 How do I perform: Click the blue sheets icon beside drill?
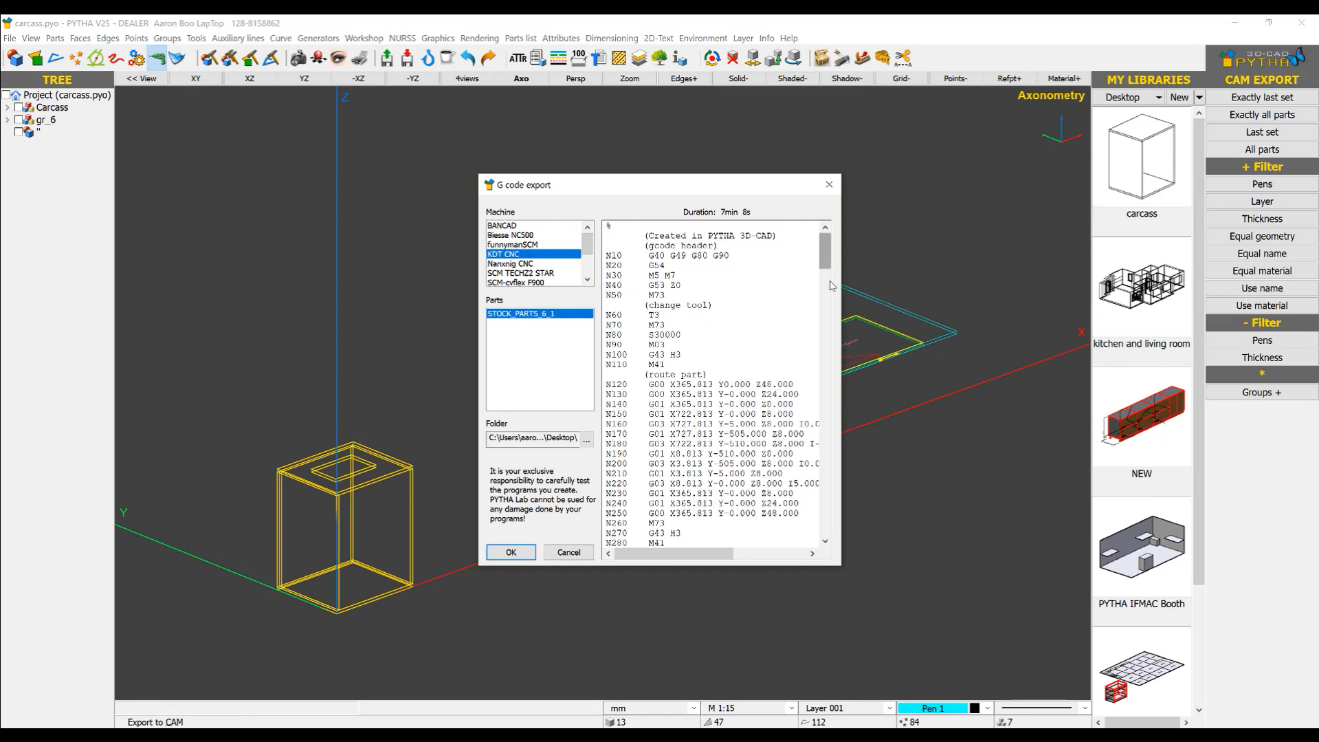coord(177,58)
